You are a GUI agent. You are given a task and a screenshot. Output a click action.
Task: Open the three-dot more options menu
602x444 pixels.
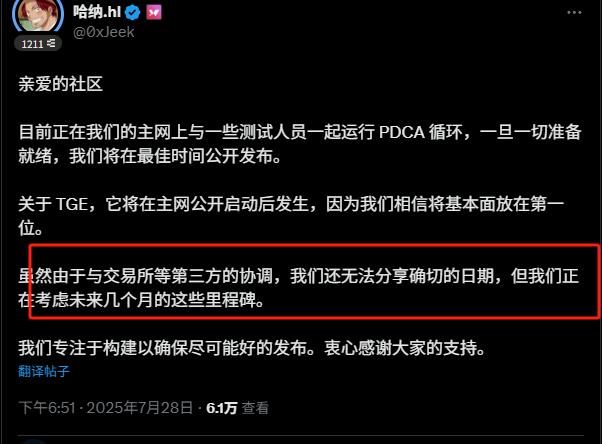point(574,13)
